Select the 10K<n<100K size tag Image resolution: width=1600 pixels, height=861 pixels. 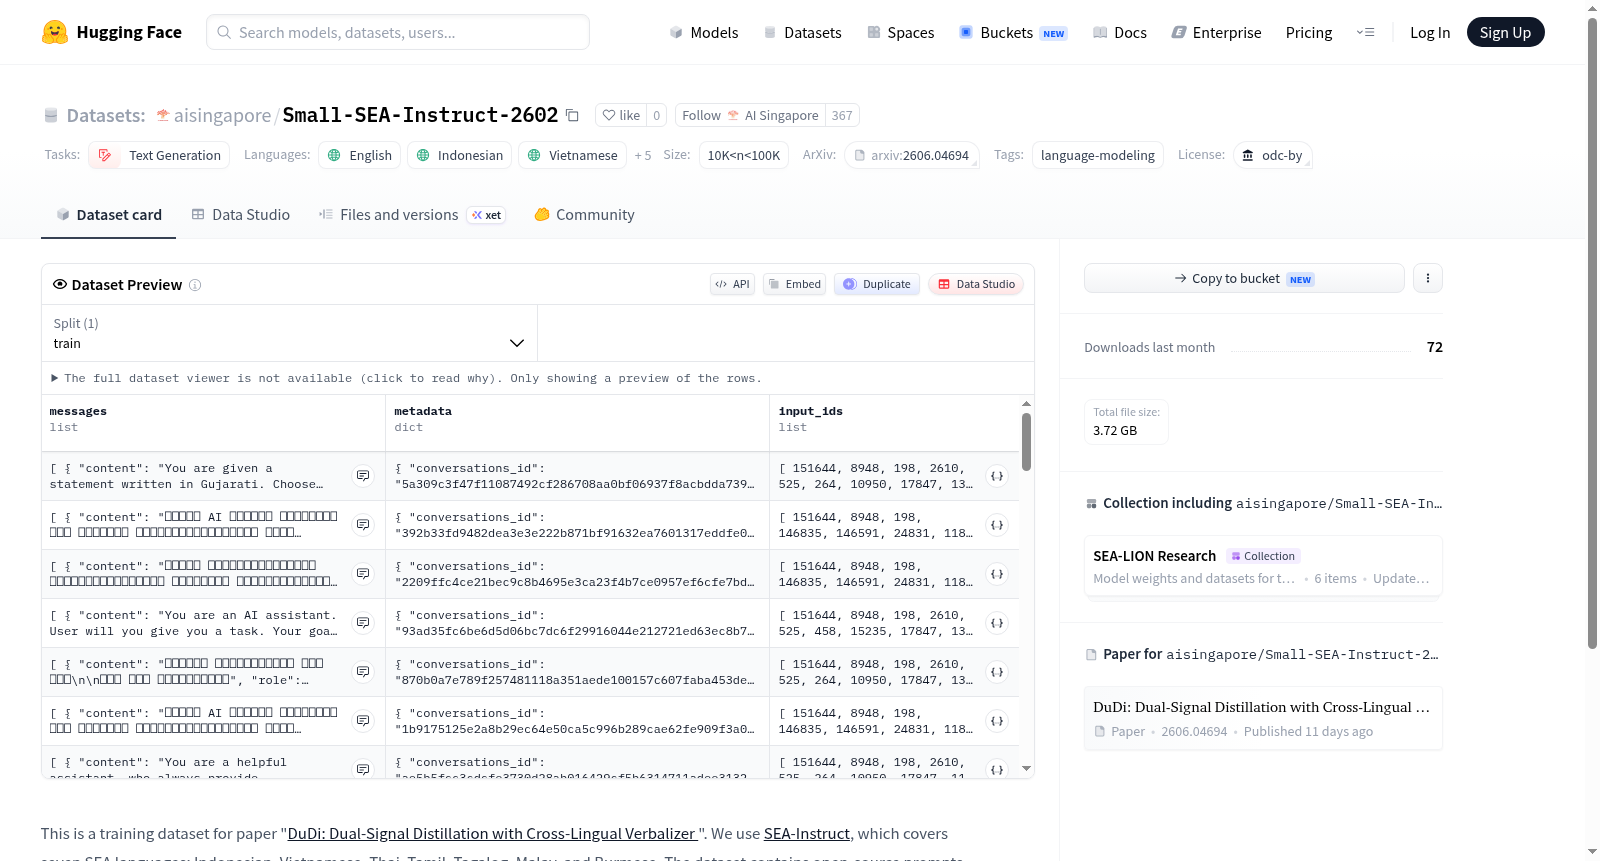click(744, 155)
